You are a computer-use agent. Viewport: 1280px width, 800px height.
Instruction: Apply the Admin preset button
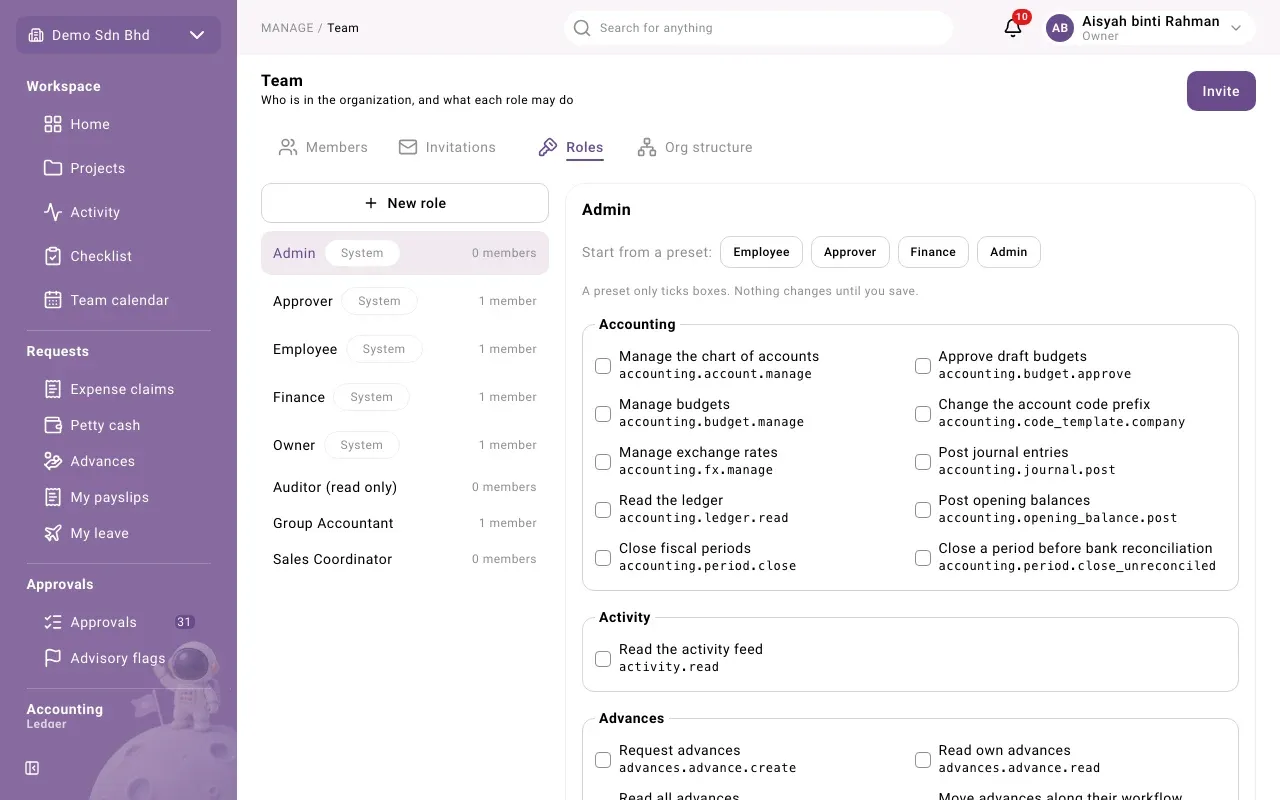click(1009, 252)
